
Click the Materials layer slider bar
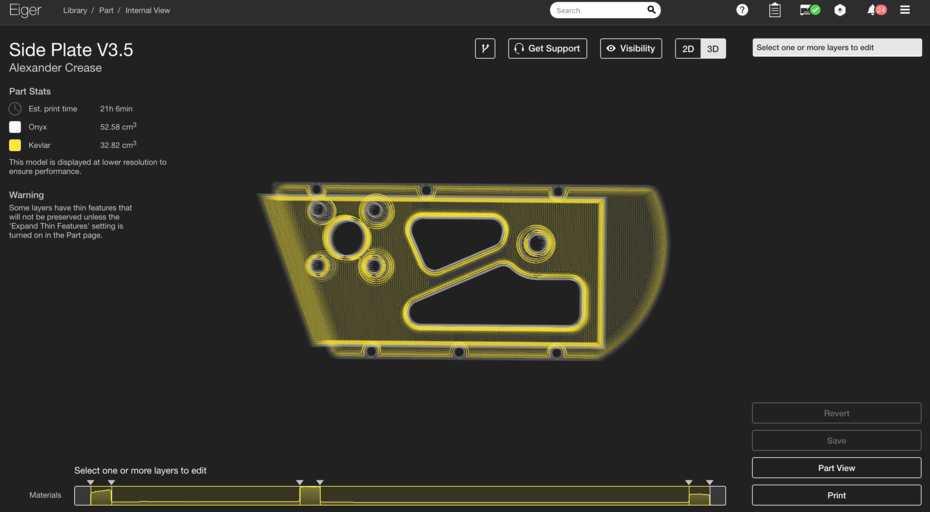[x=400, y=495]
